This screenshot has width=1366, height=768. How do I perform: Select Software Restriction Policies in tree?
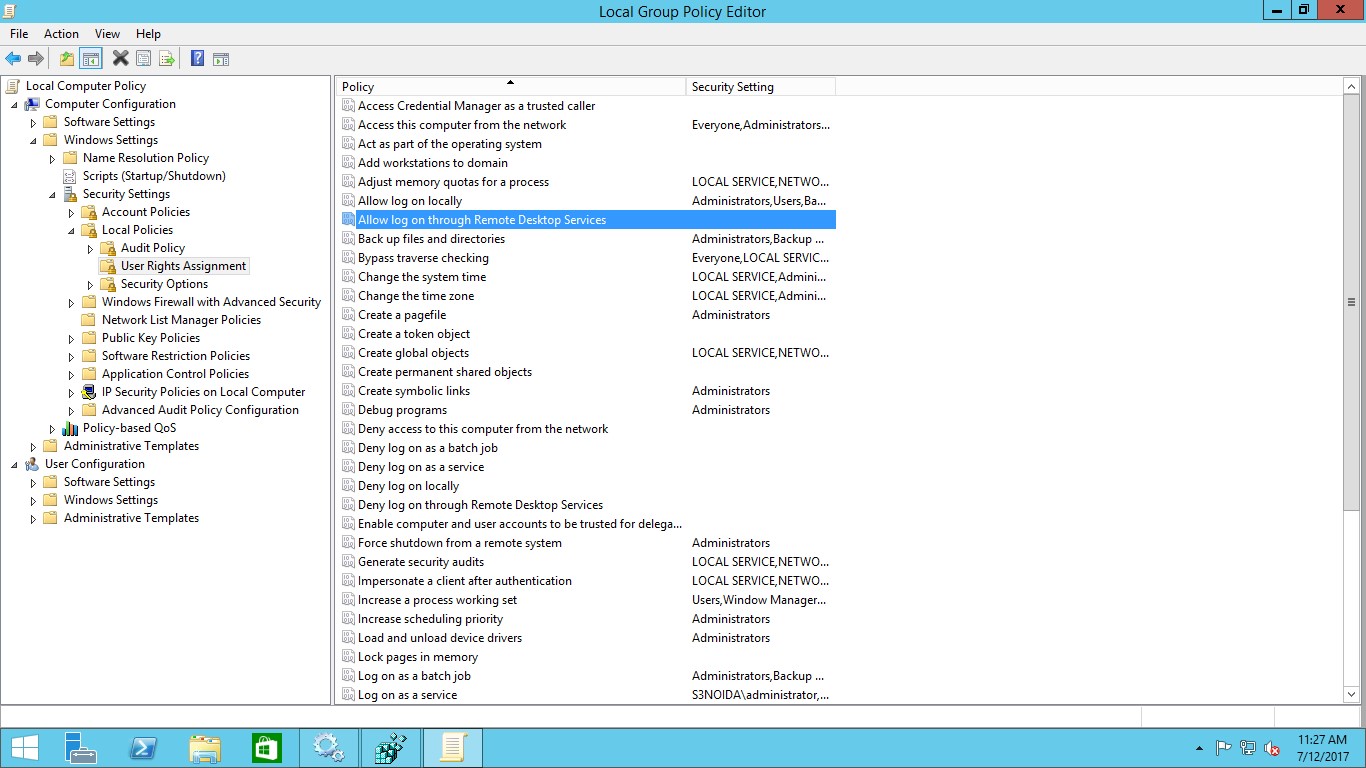pyautogui.click(x=176, y=356)
